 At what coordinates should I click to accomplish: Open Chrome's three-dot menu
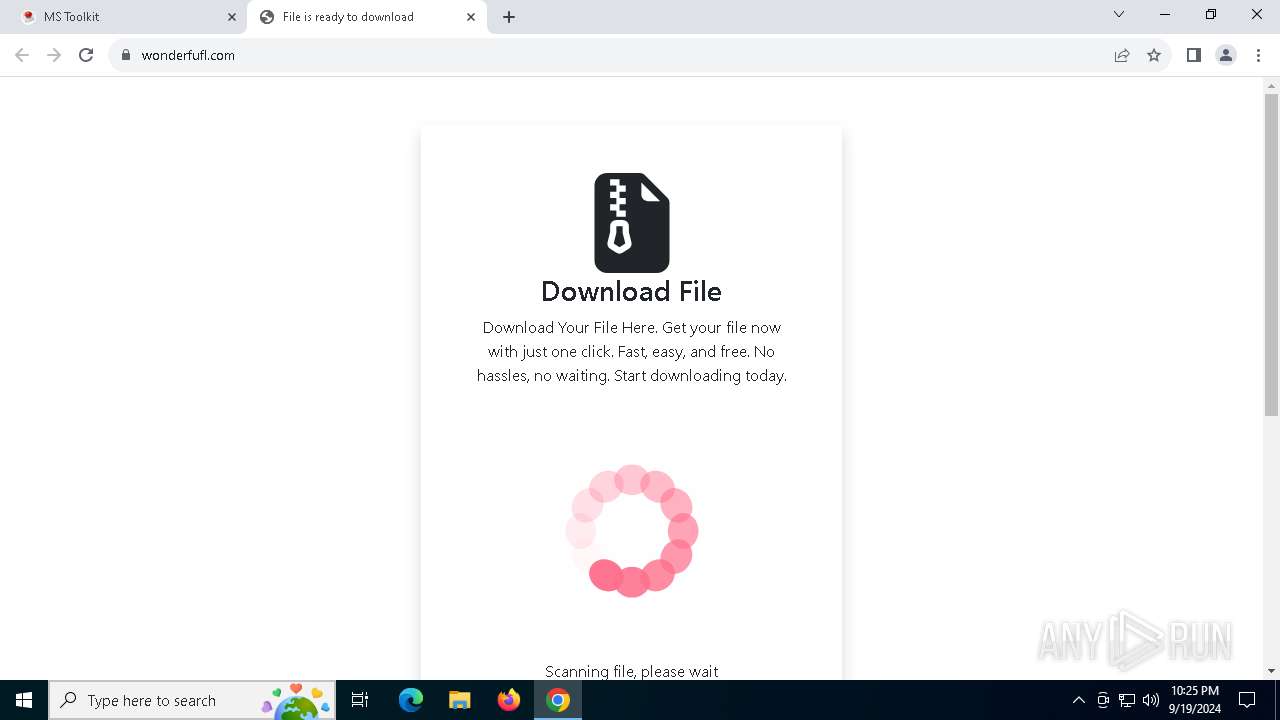(x=1258, y=55)
